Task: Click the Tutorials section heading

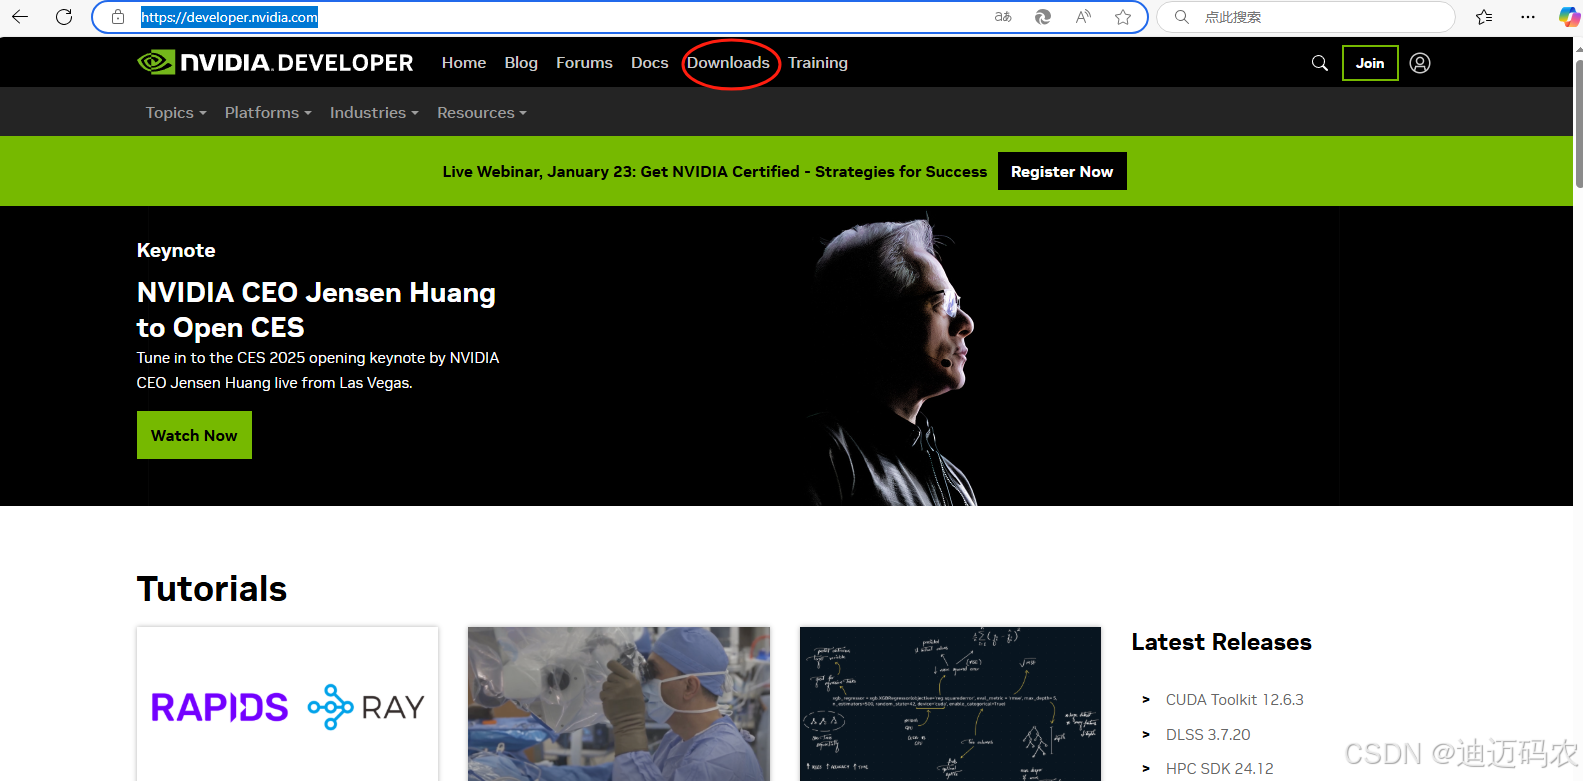Action: (212, 589)
